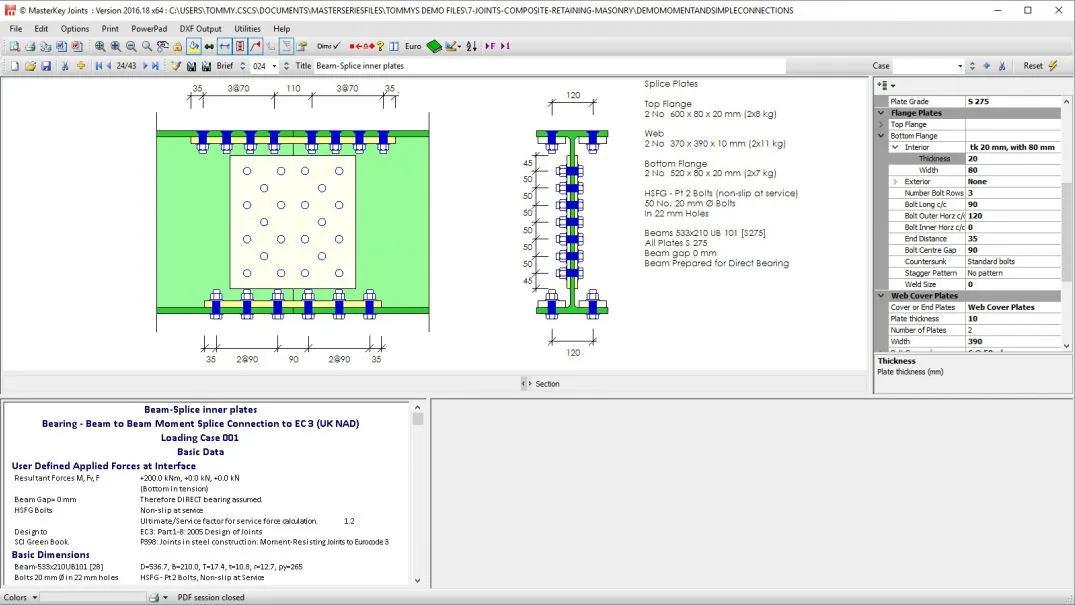Toggle the red flag line icon
This screenshot has width=1075, height=605.
(256, 46)
